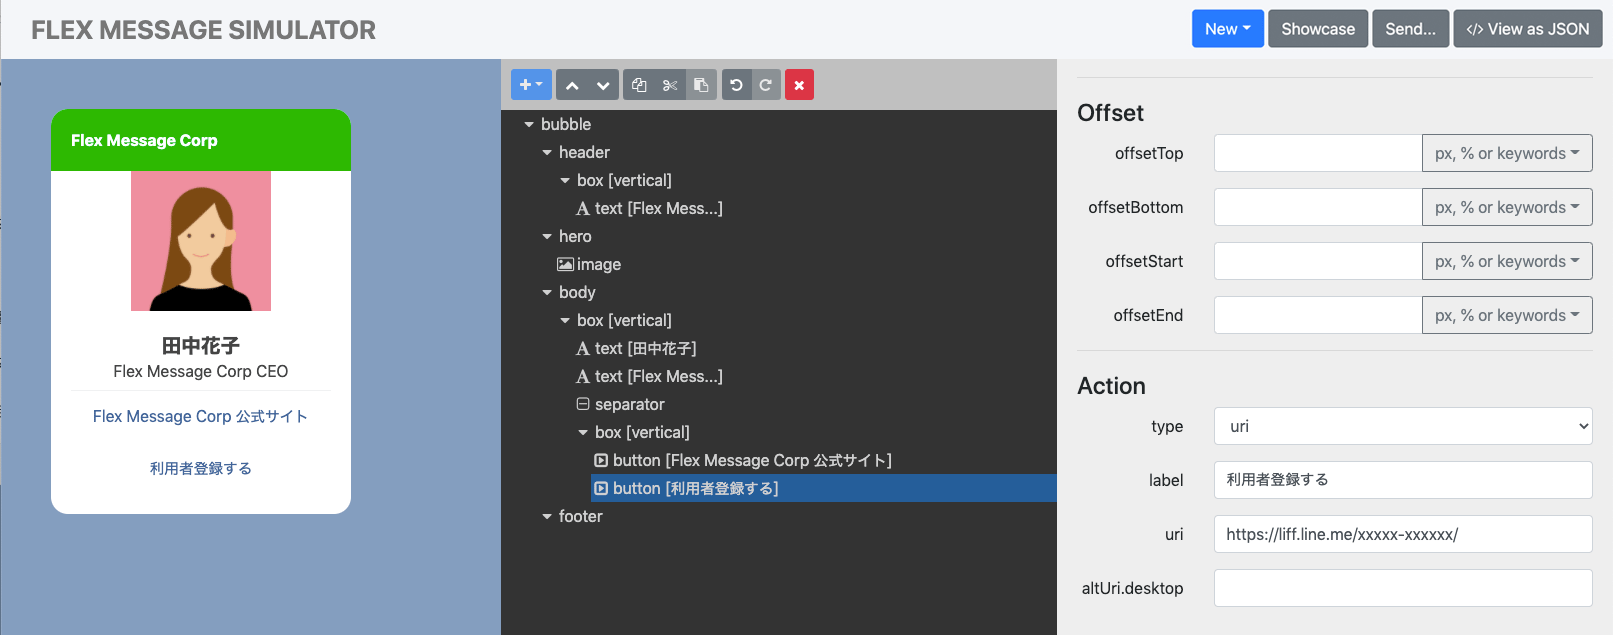
Task: Click the undo icon
Action: tap(736, 85)
